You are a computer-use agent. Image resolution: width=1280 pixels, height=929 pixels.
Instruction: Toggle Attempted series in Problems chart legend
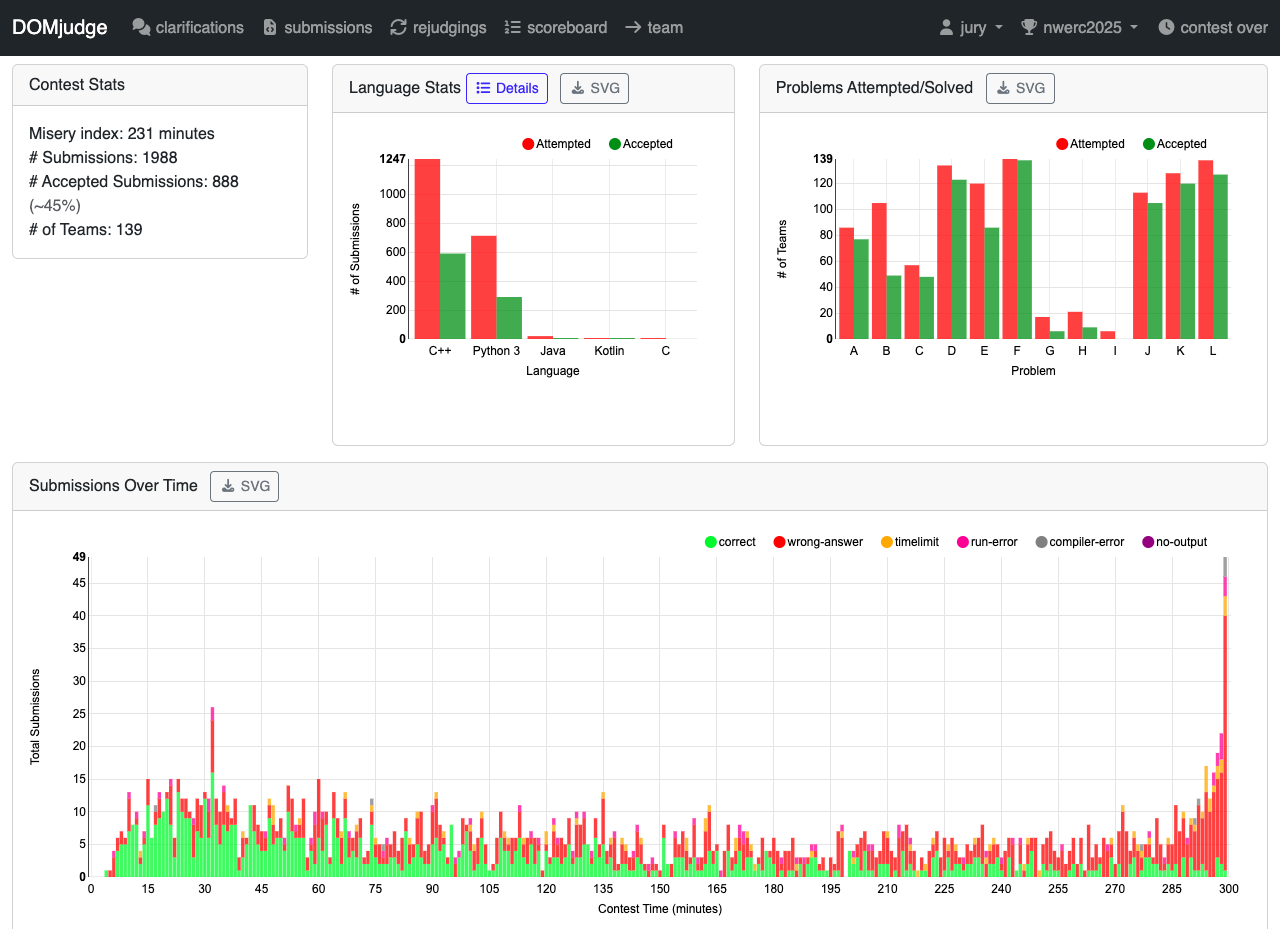(1091, 144)
